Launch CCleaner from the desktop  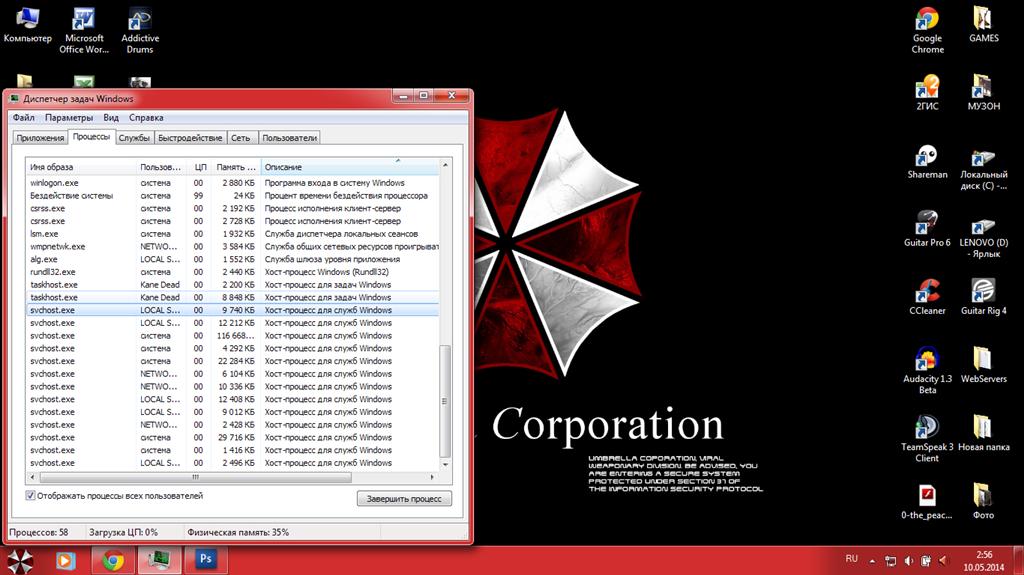coord(927,297)
